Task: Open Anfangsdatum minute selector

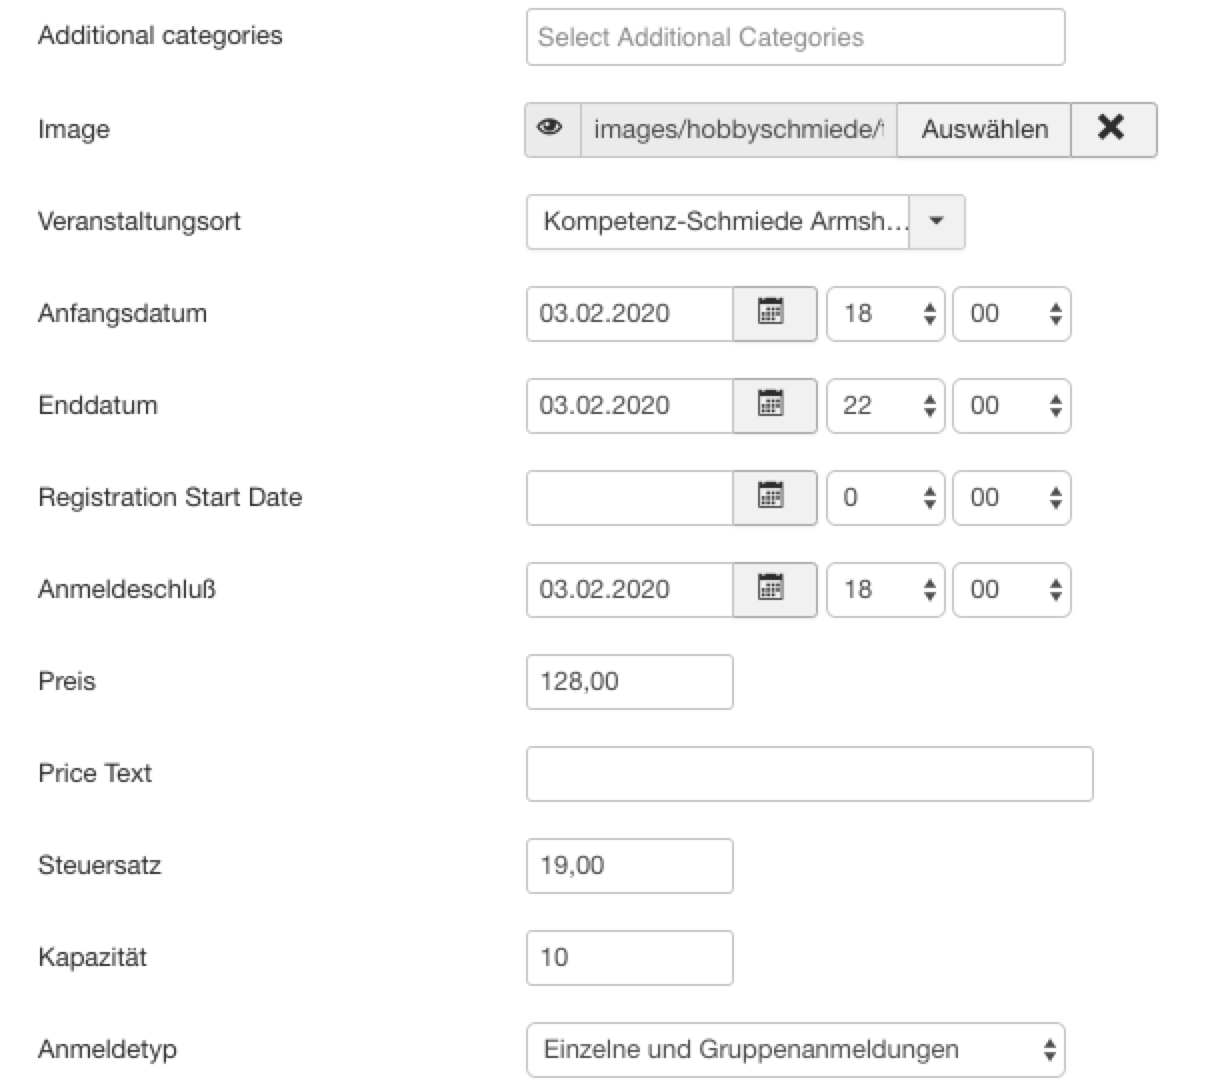Action: [x=1011, y=313]
